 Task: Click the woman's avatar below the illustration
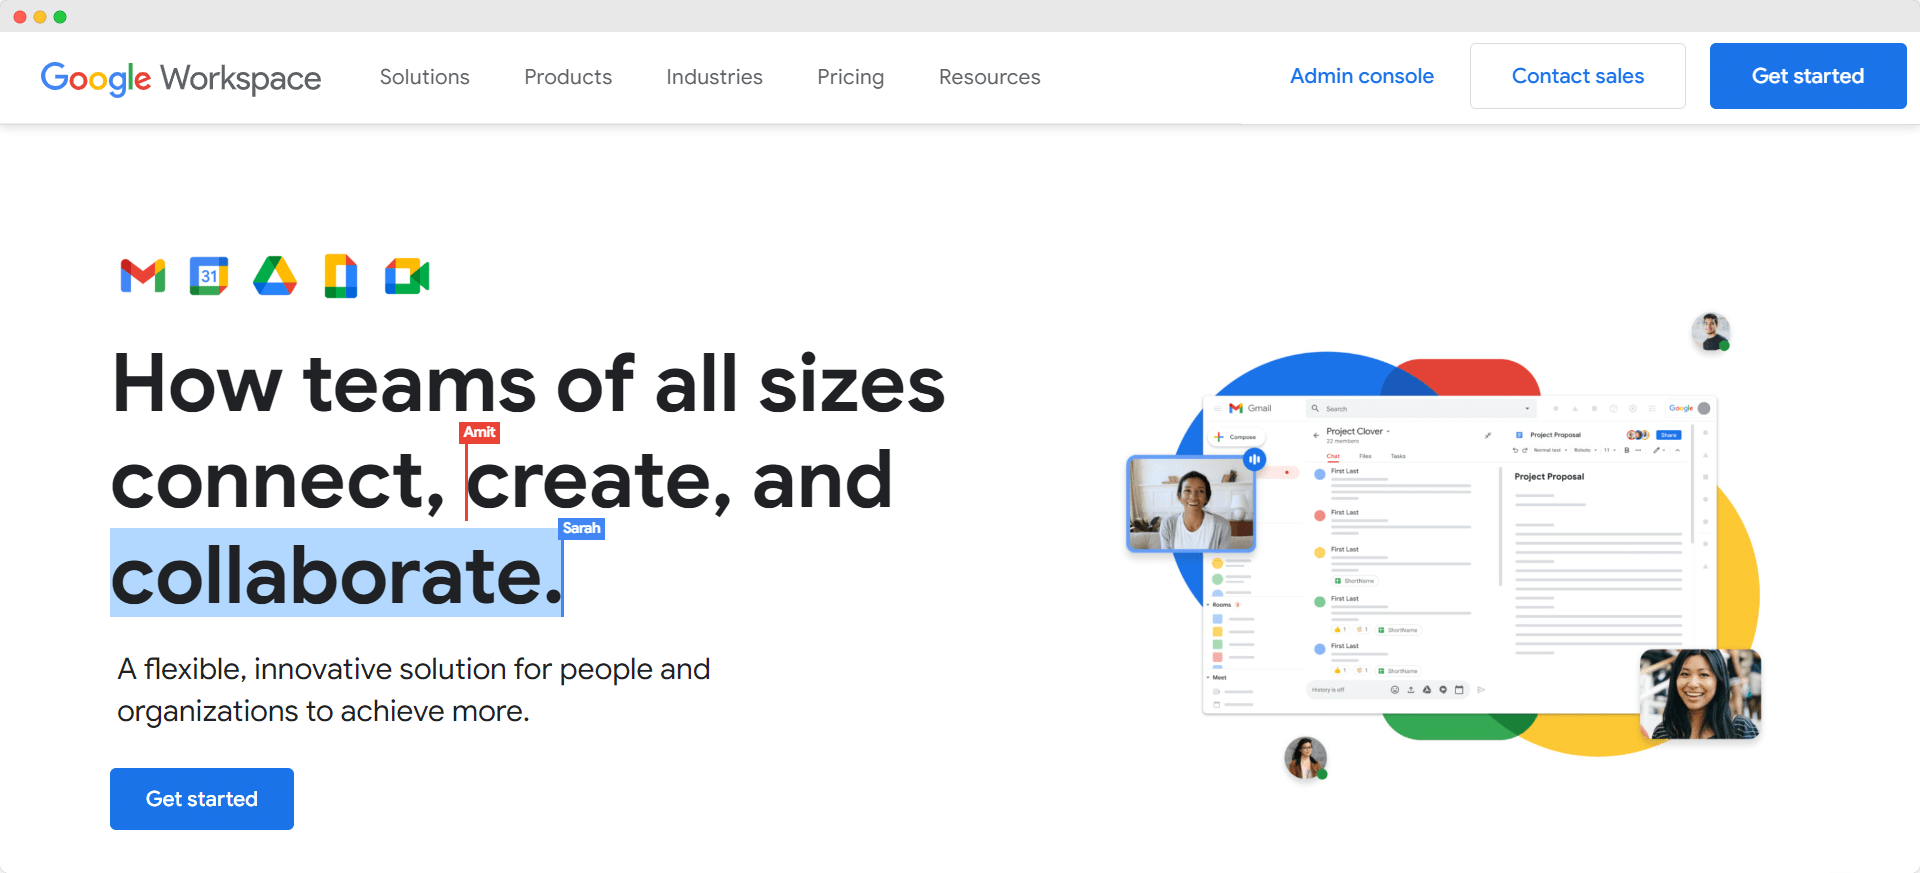pos(1305,758)
